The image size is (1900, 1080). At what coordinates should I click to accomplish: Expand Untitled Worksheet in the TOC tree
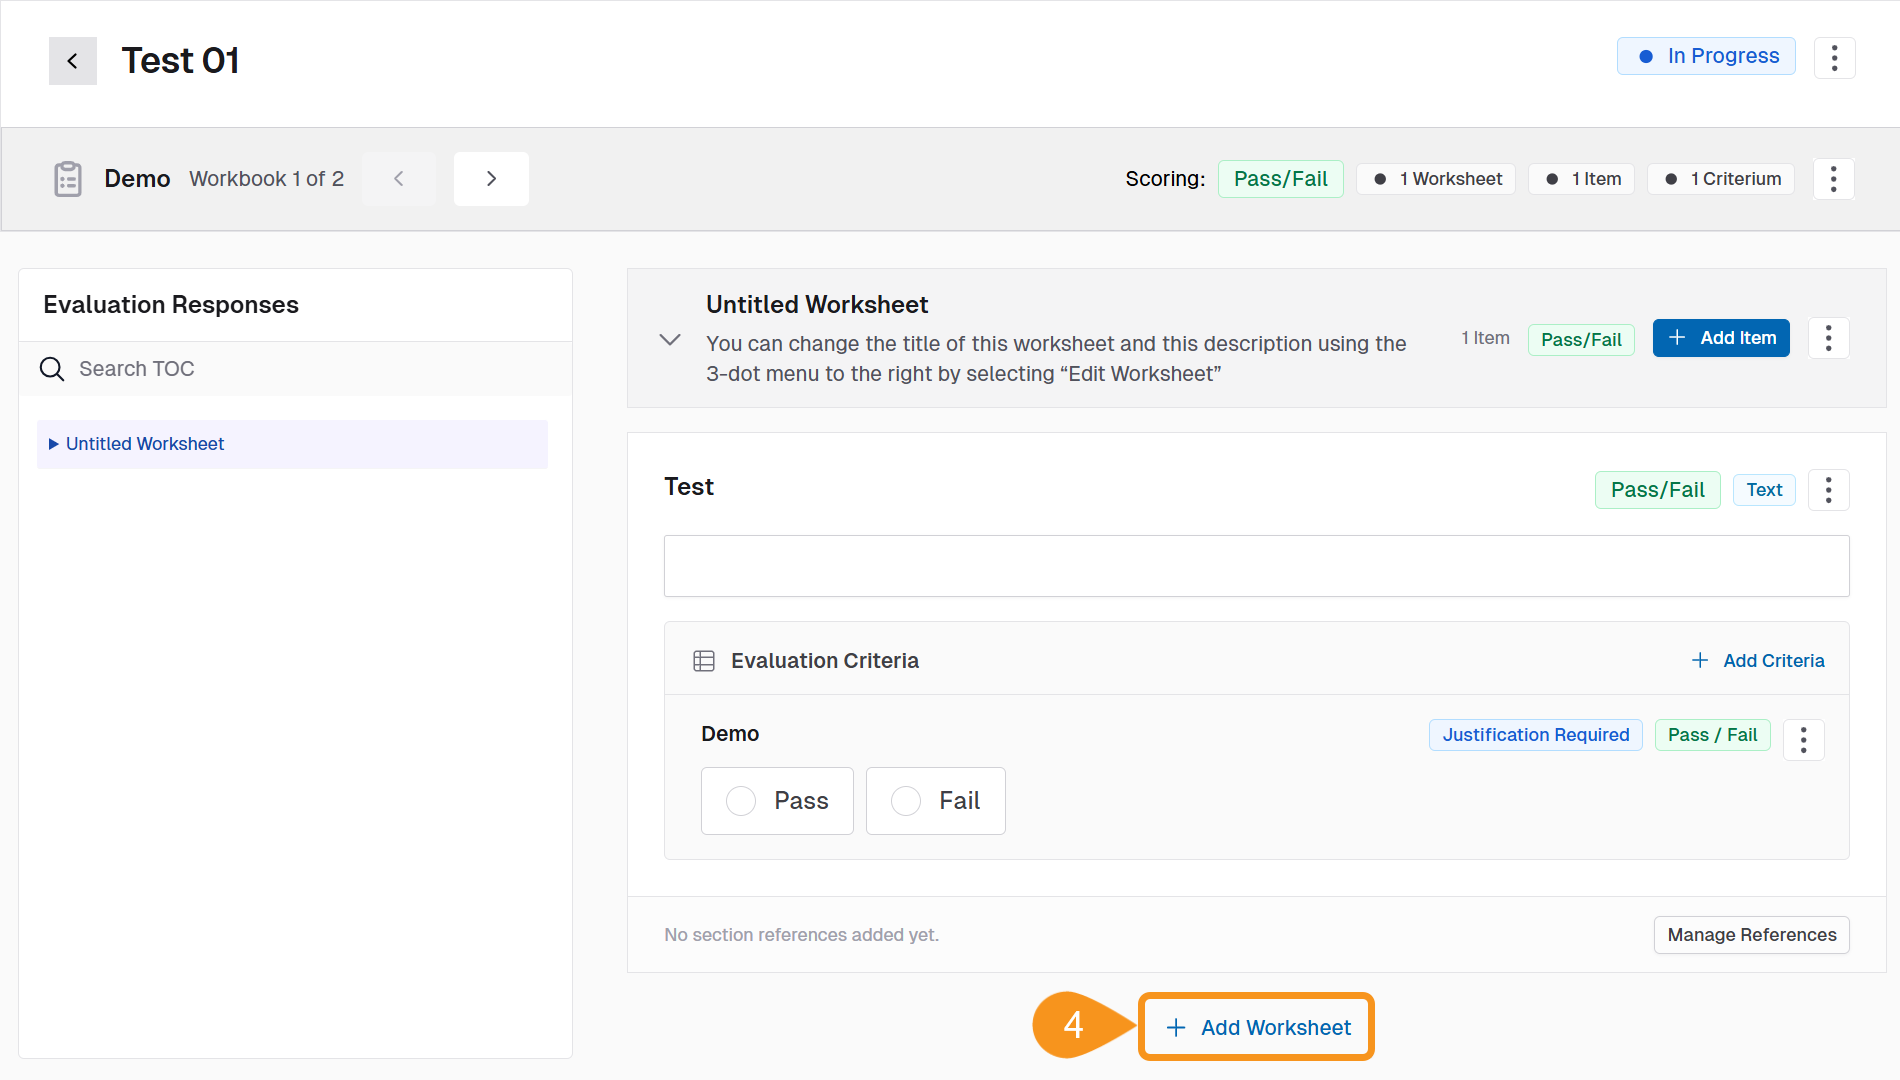click(x=54, y=443)
